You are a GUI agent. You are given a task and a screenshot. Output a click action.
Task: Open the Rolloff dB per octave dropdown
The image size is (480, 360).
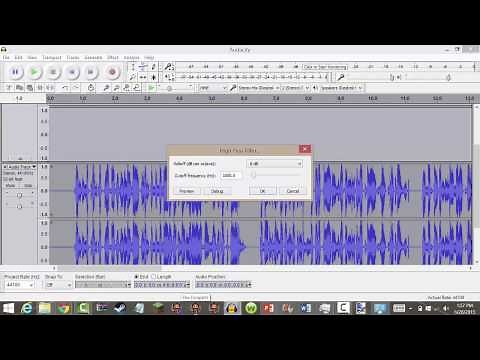pyautogui.click(x=275, y=164)
